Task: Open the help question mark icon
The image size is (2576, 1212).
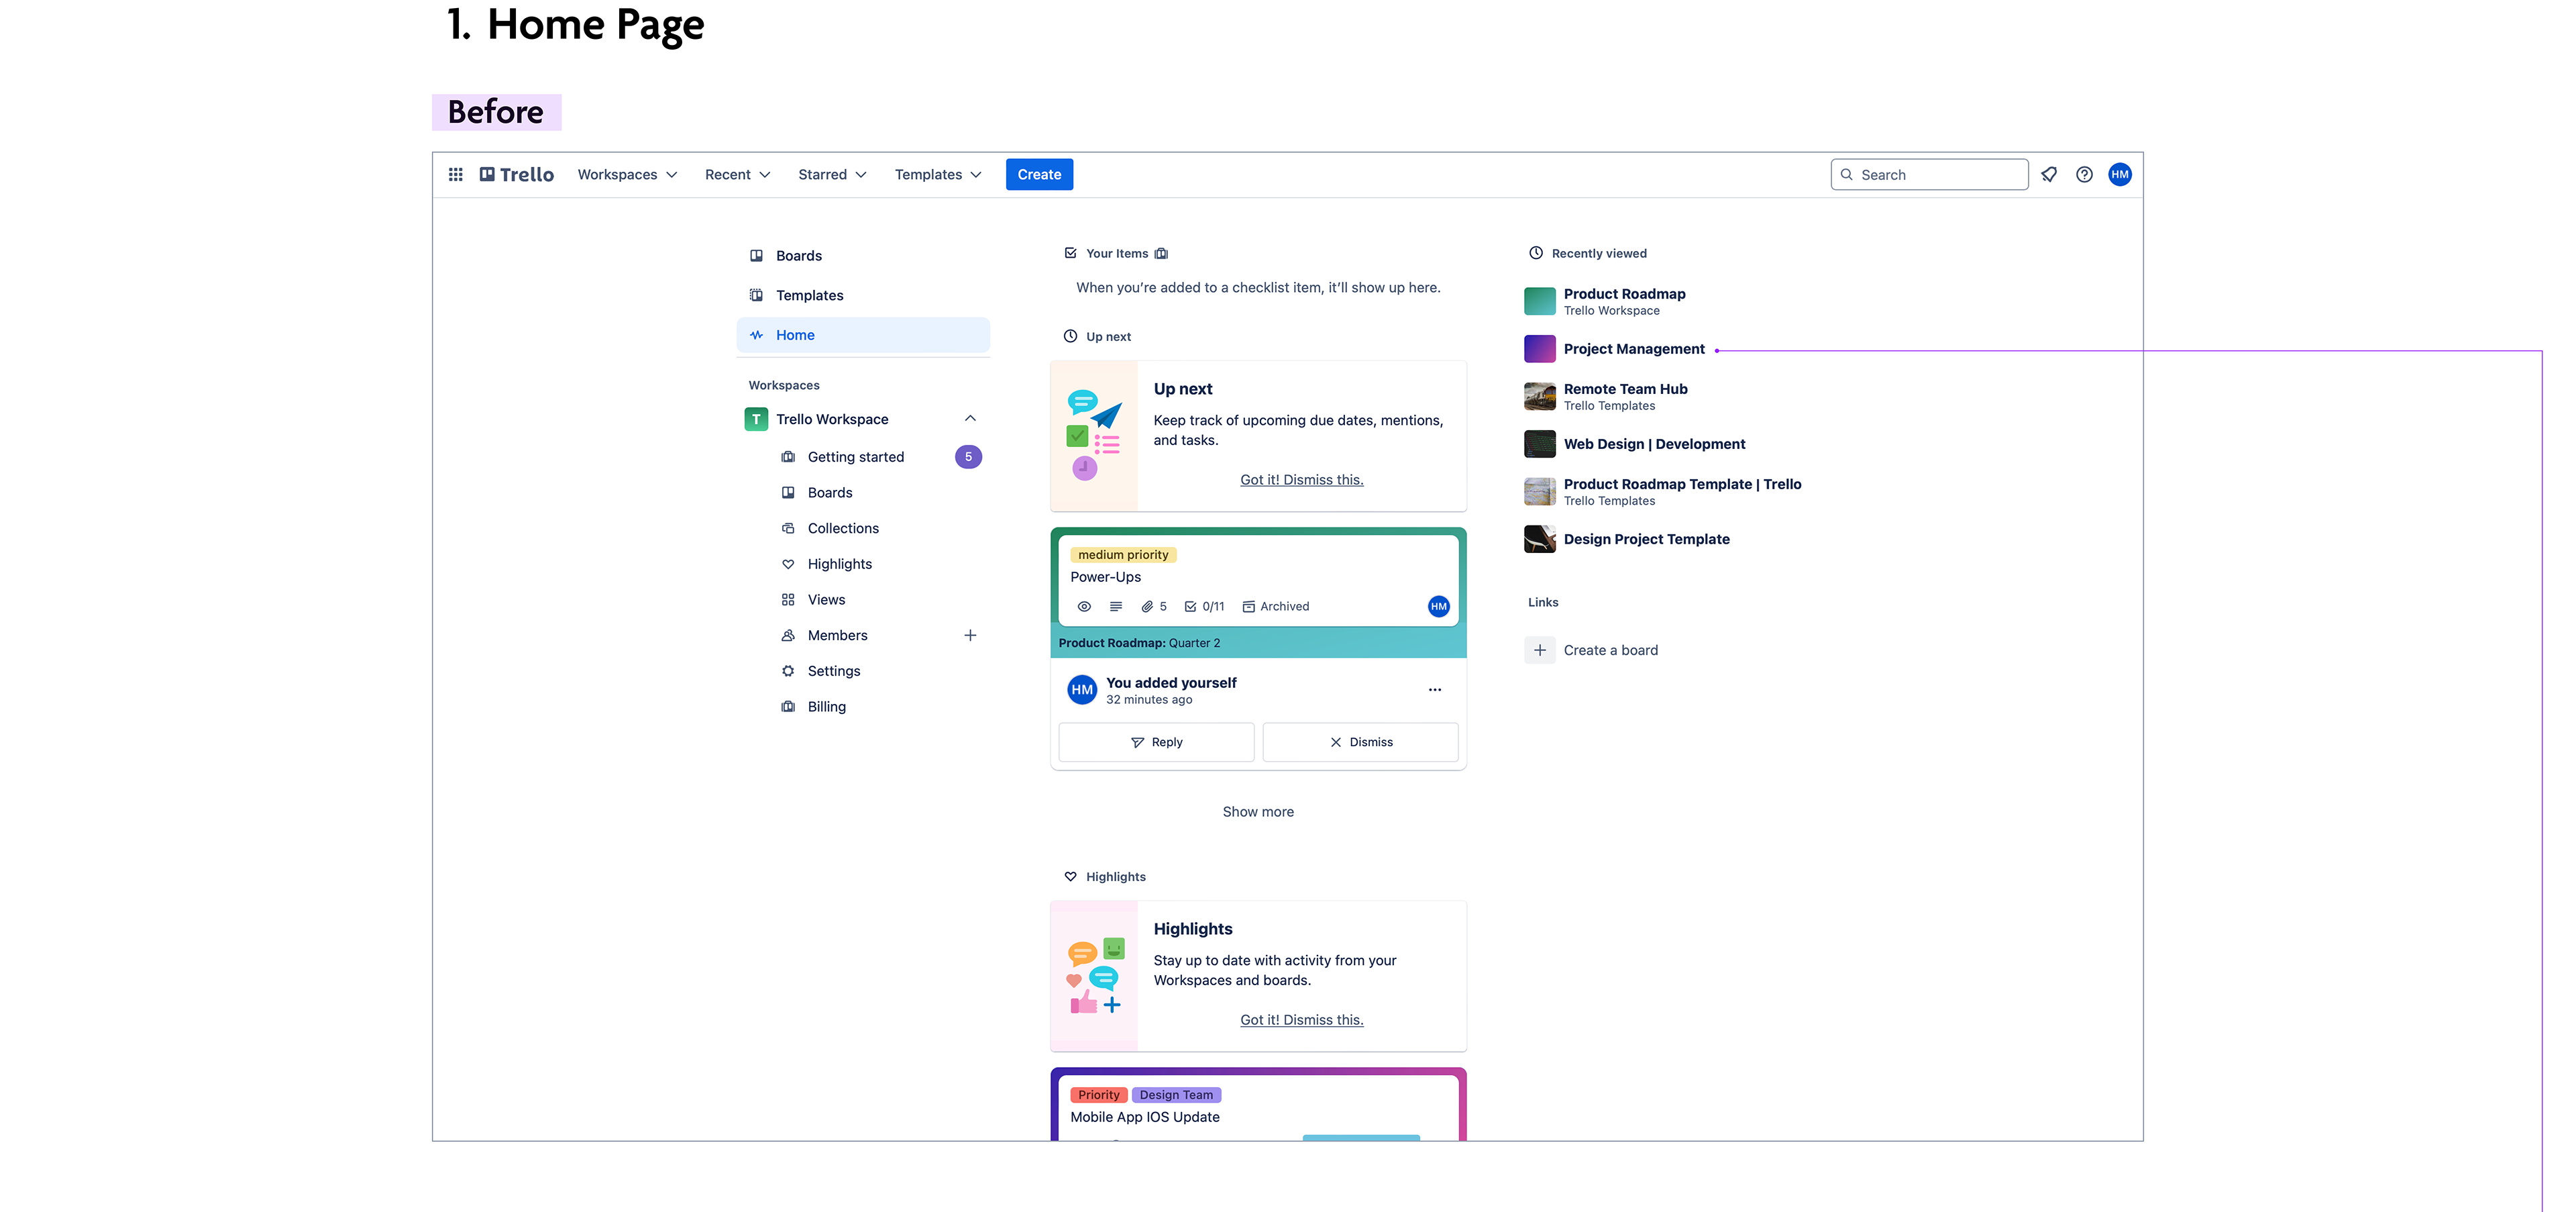Action: 2084,174
